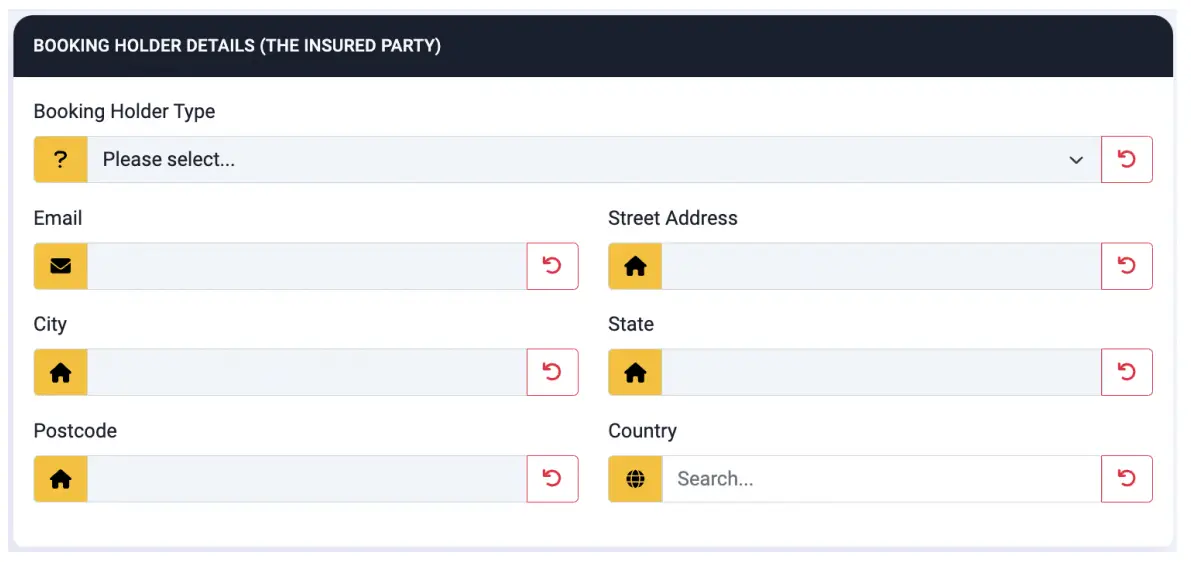Click the house icon beside City field

pos(61,372)
